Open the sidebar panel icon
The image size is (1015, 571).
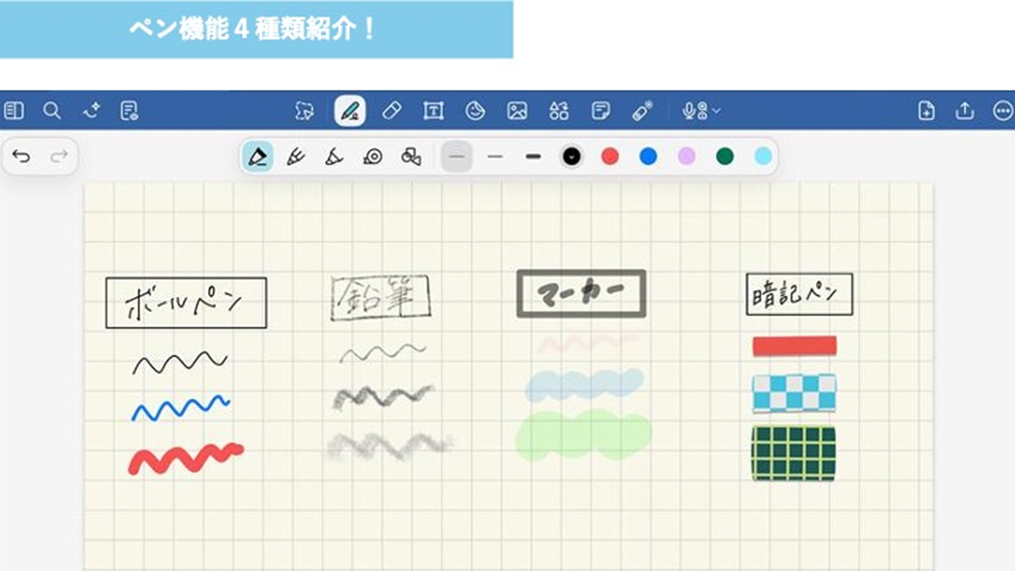14,111
